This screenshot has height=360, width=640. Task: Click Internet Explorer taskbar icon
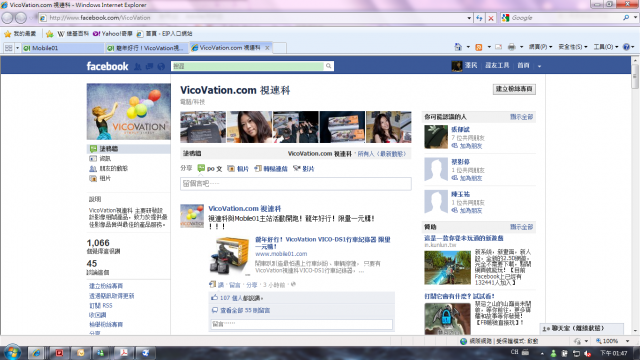point(36,353)
